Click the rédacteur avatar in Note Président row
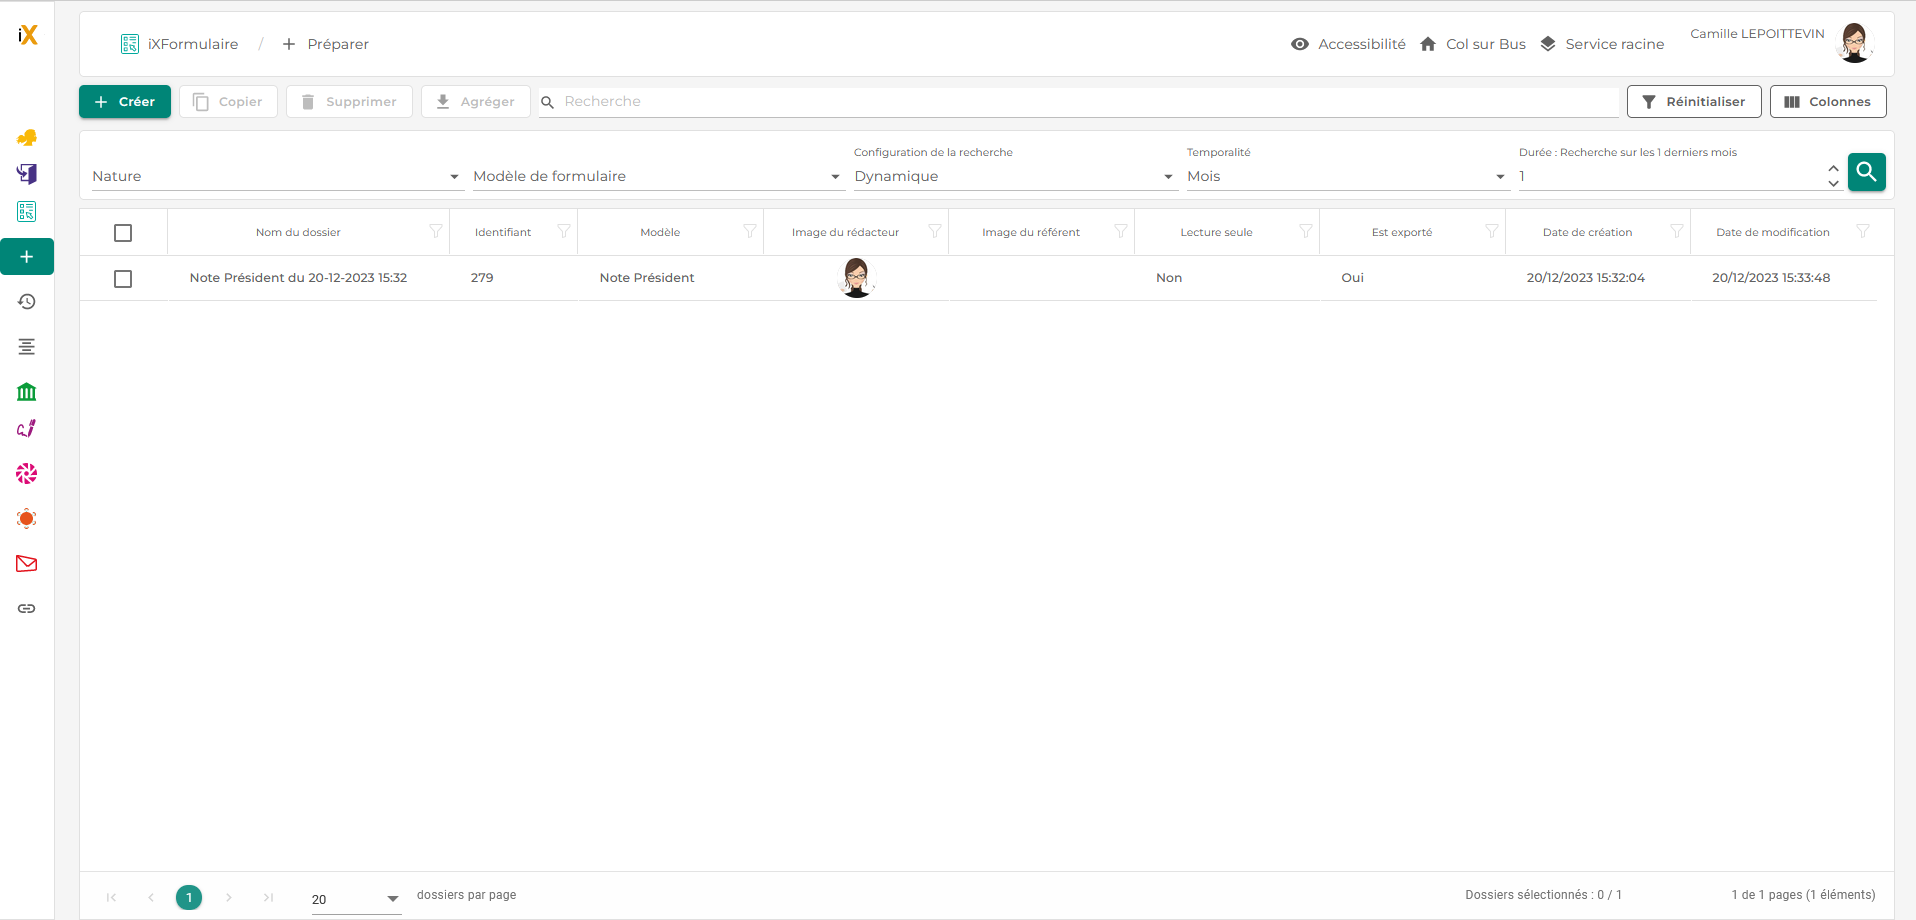Screen dimensions: 1916x920 pyautogui.click(x=856, y=278)
